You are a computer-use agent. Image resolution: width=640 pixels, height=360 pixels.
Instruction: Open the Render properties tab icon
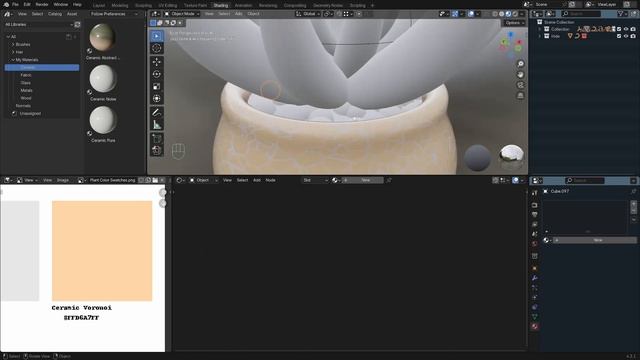535,205
